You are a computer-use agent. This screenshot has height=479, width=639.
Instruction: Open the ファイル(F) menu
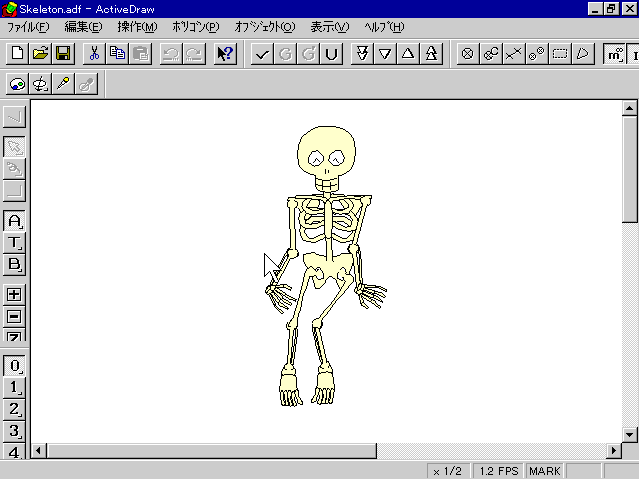28,27
